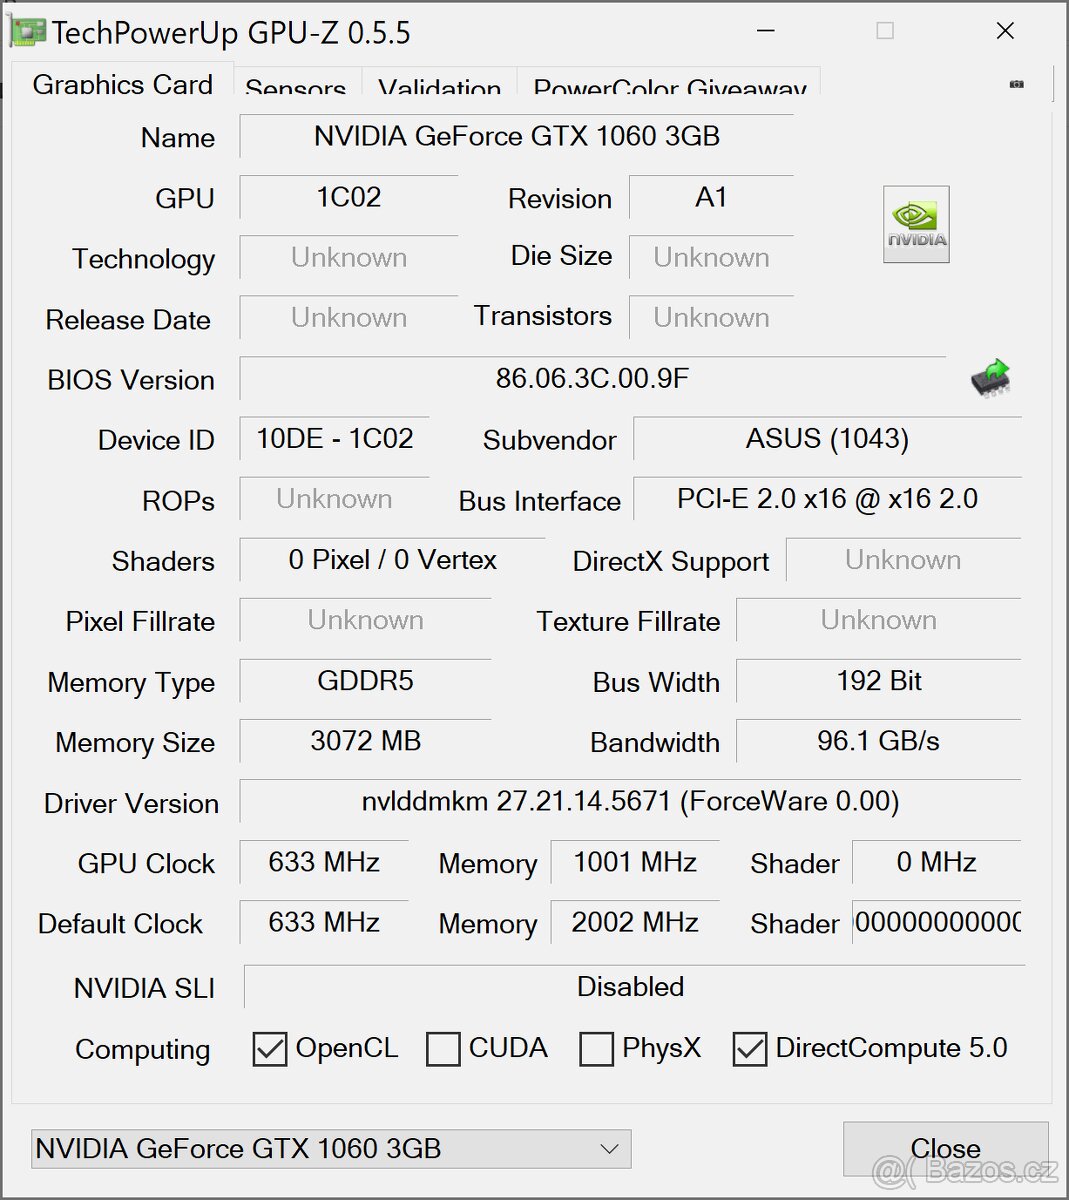Click Default Clock row Shader zeros field
The width and height of the screenshot is (1069, 1200).
[937, 922]
